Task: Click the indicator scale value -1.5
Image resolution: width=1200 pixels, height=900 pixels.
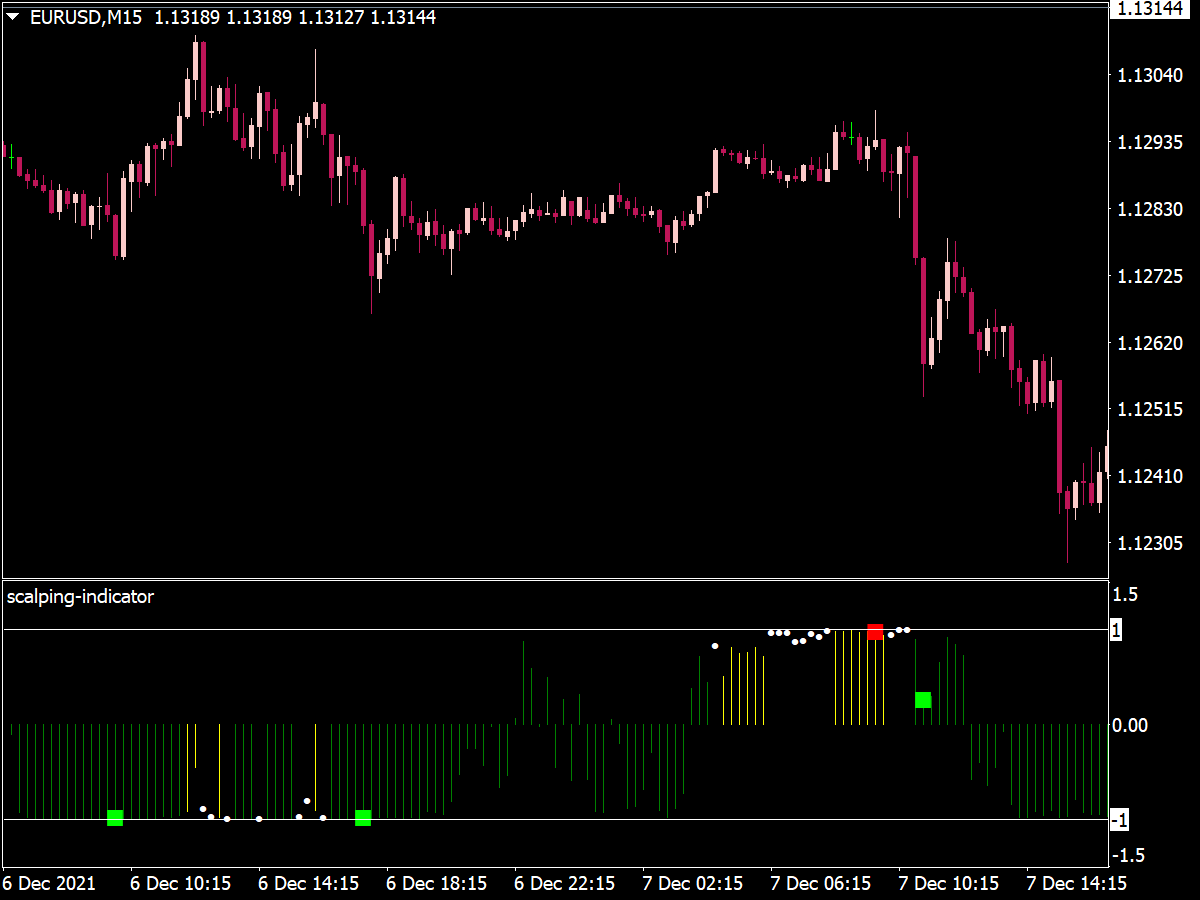Action: [1129, 855]
